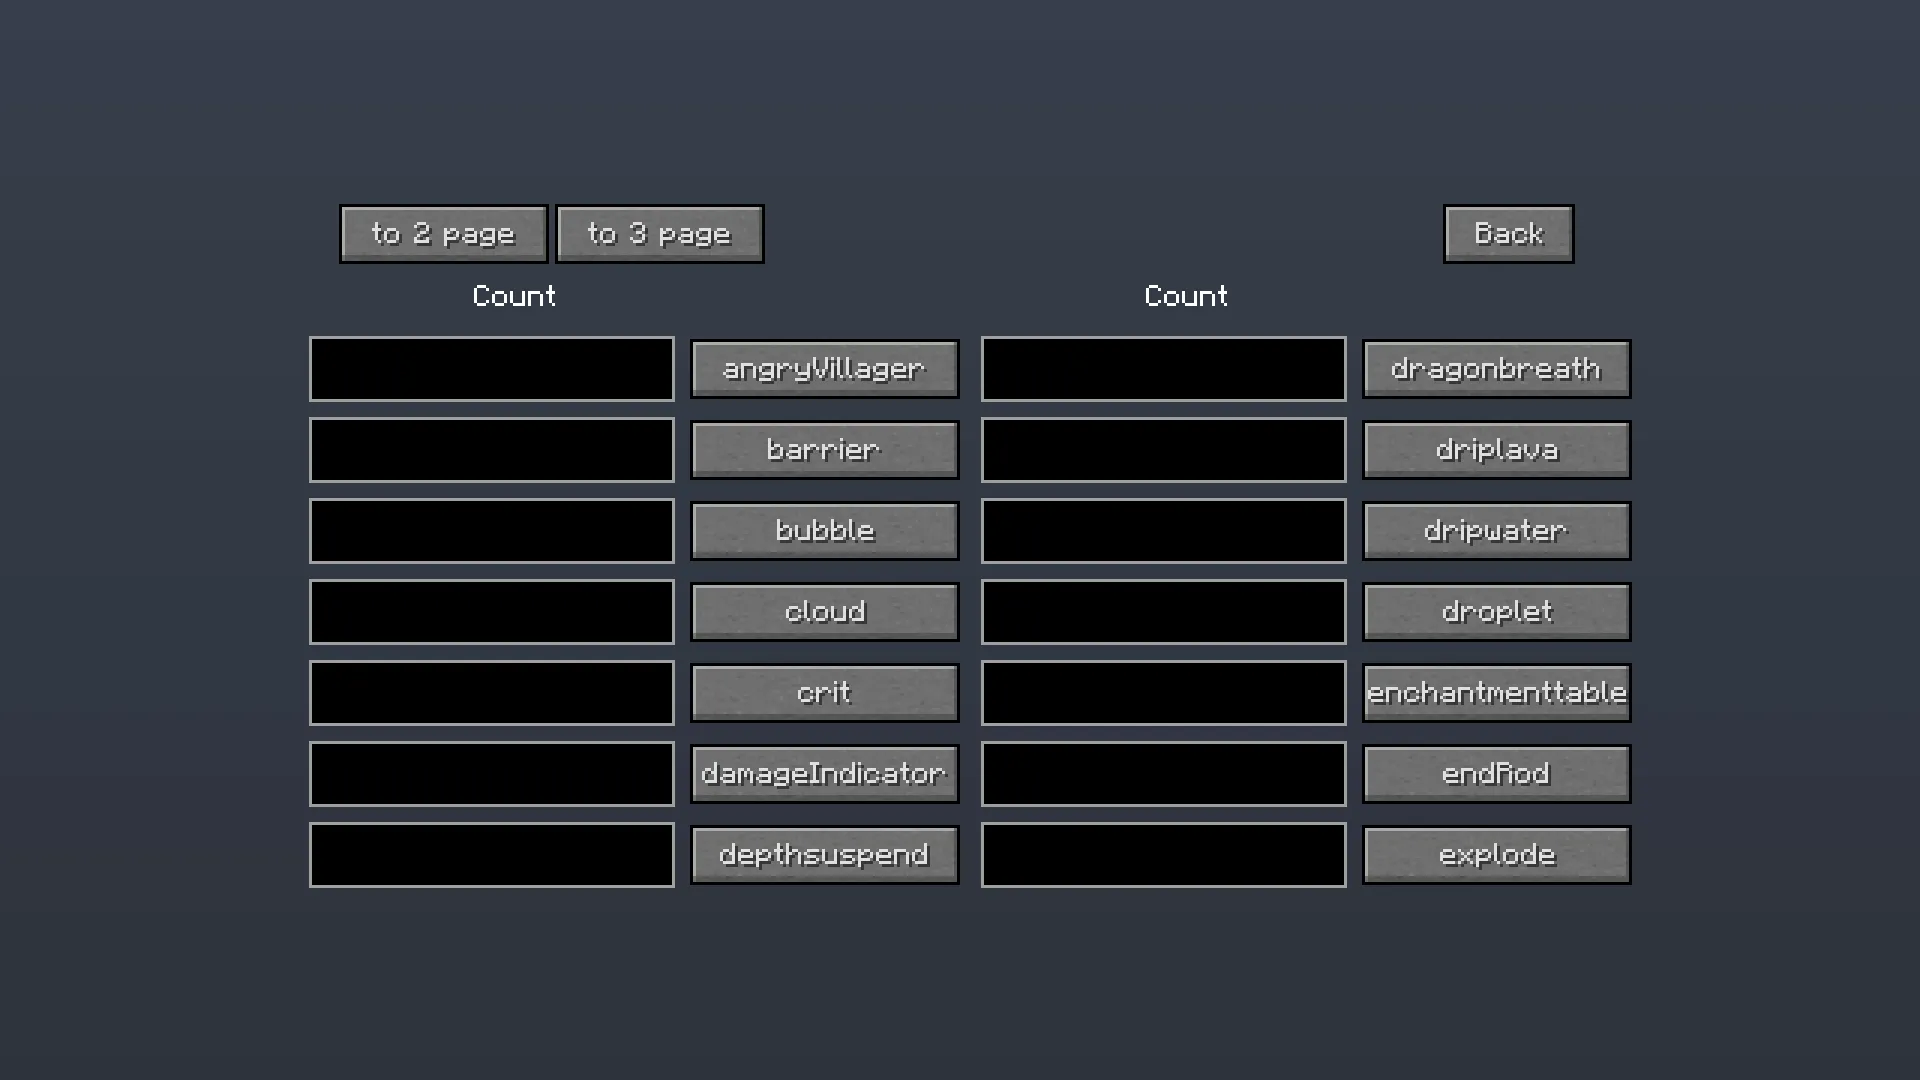Select the endRod particle button
1920x1080 pixels.
point(1495,773)
